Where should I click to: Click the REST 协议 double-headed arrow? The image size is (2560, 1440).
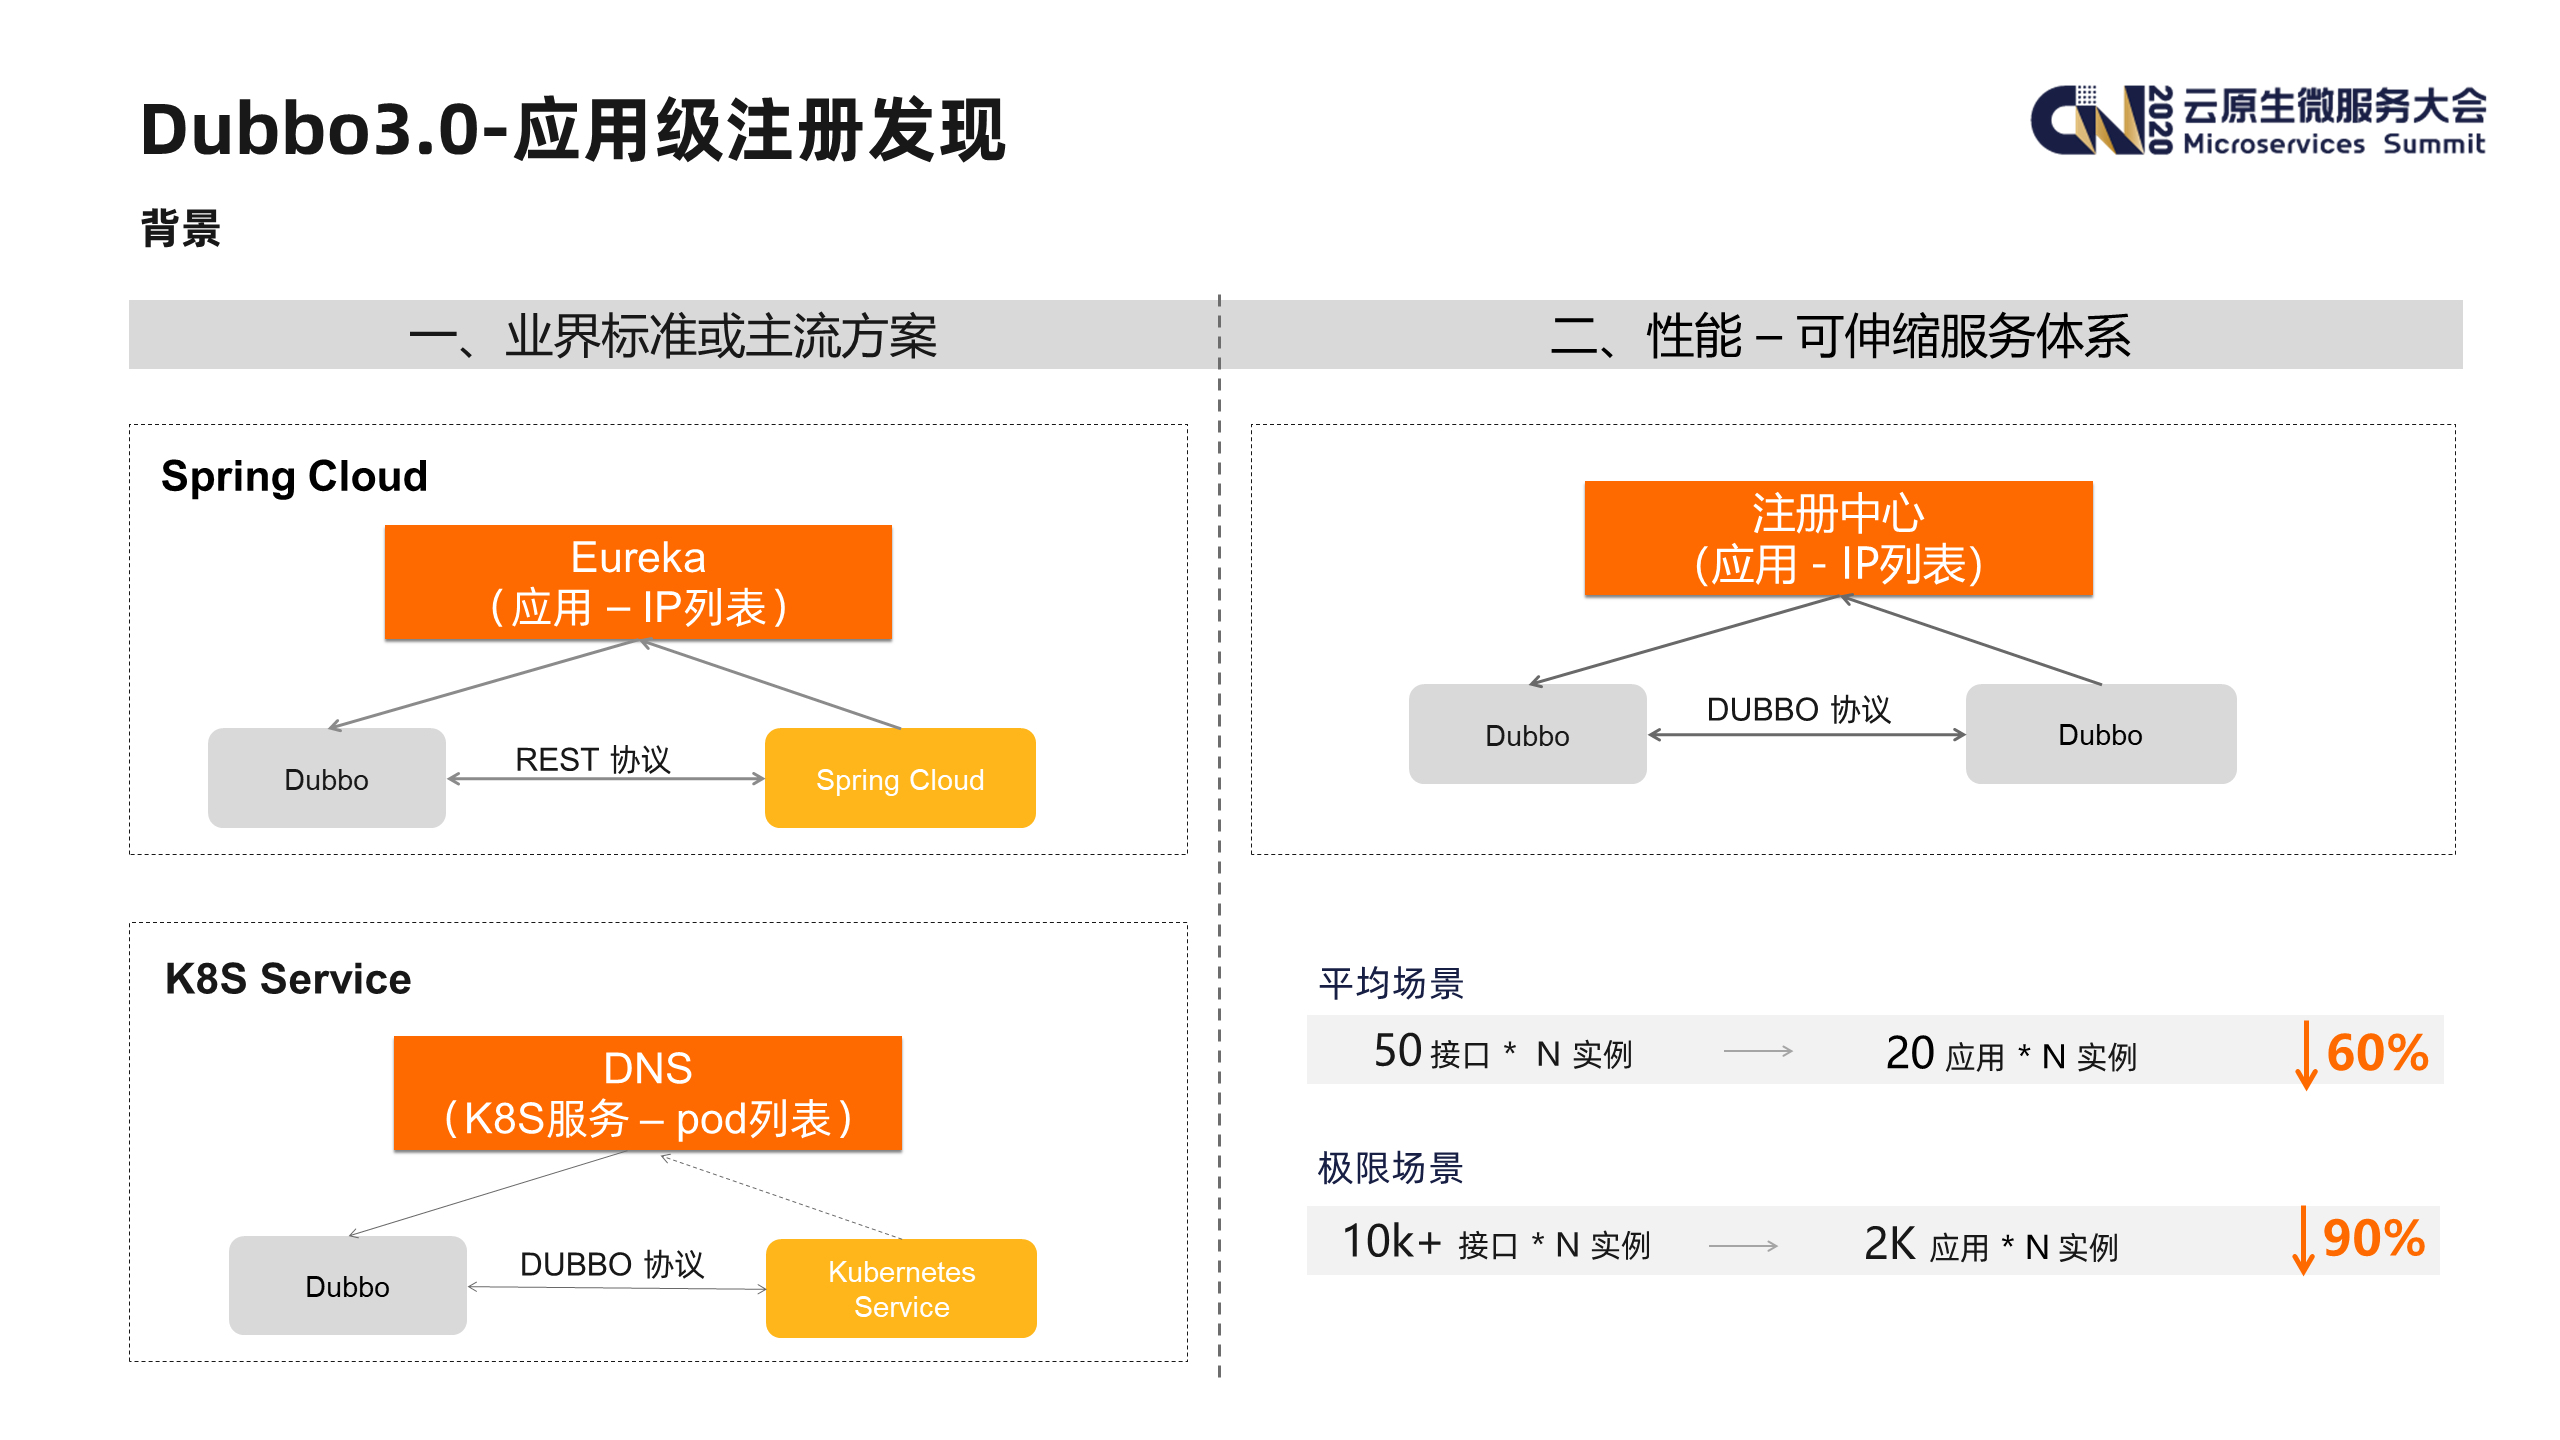(x=605, y=779)
